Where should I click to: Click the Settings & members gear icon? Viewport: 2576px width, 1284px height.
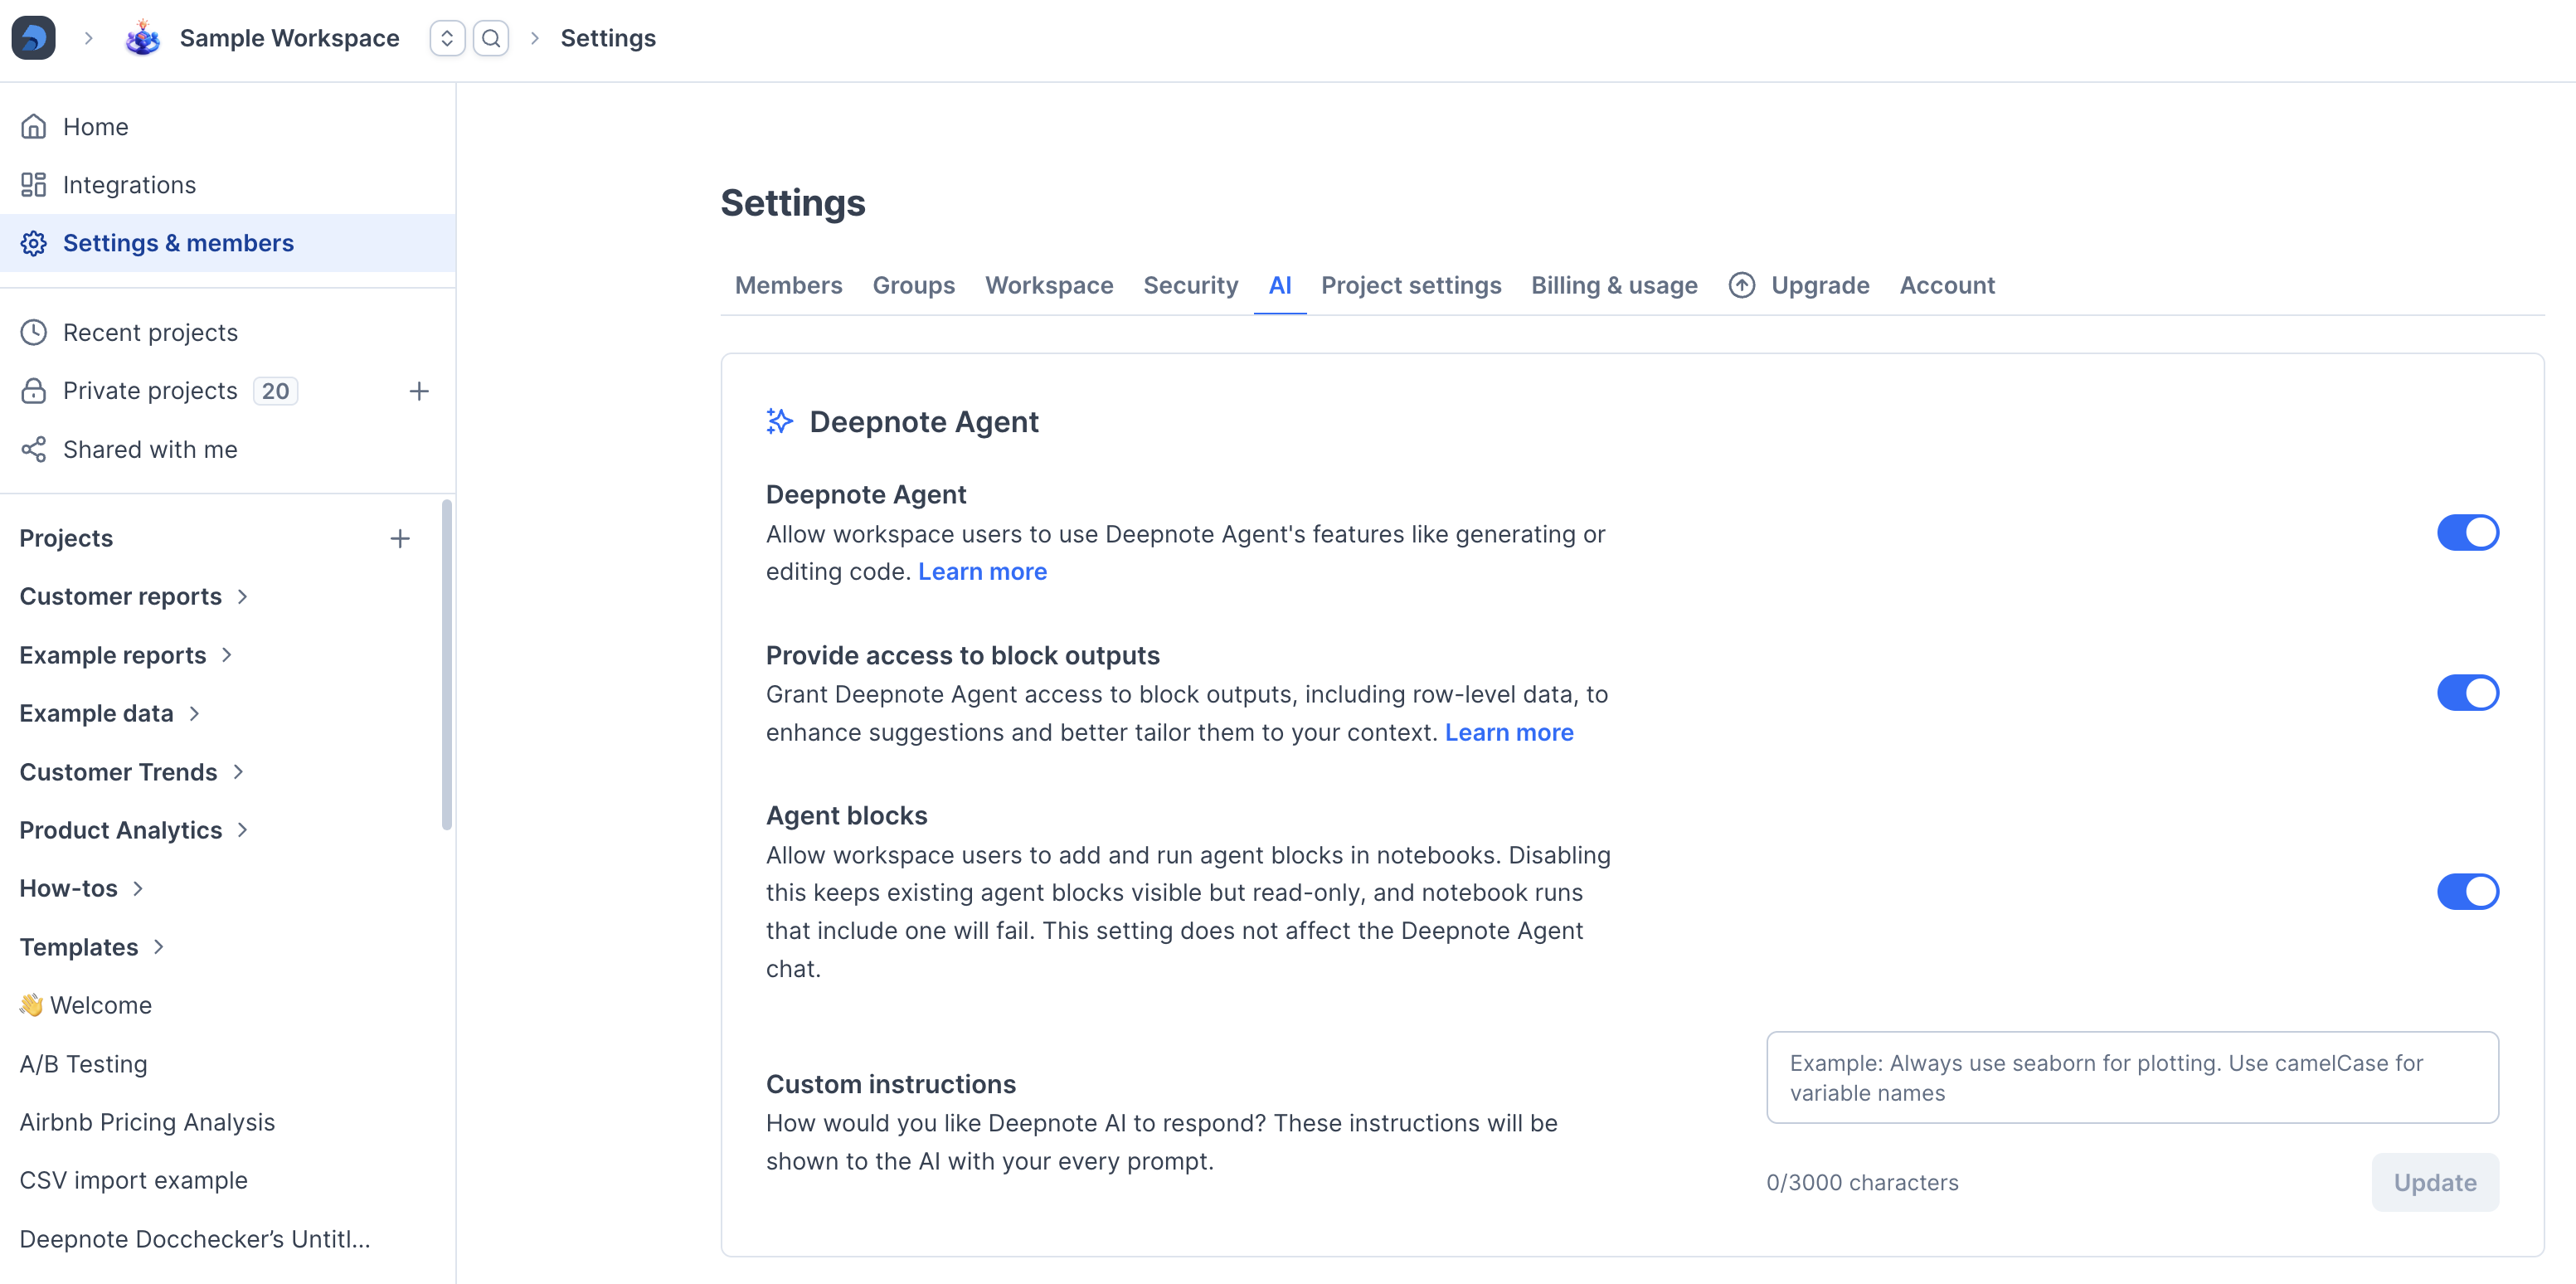coord(34,243)
